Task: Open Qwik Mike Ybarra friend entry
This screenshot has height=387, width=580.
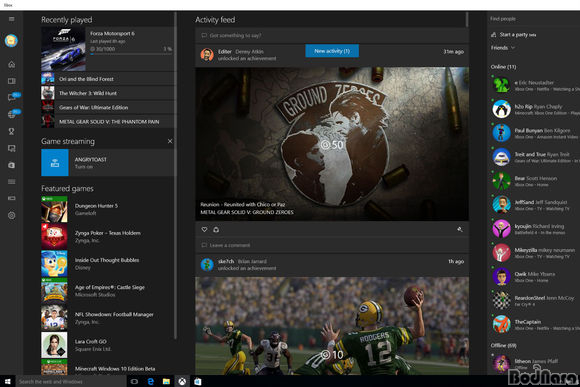Action: click(535, 276)
